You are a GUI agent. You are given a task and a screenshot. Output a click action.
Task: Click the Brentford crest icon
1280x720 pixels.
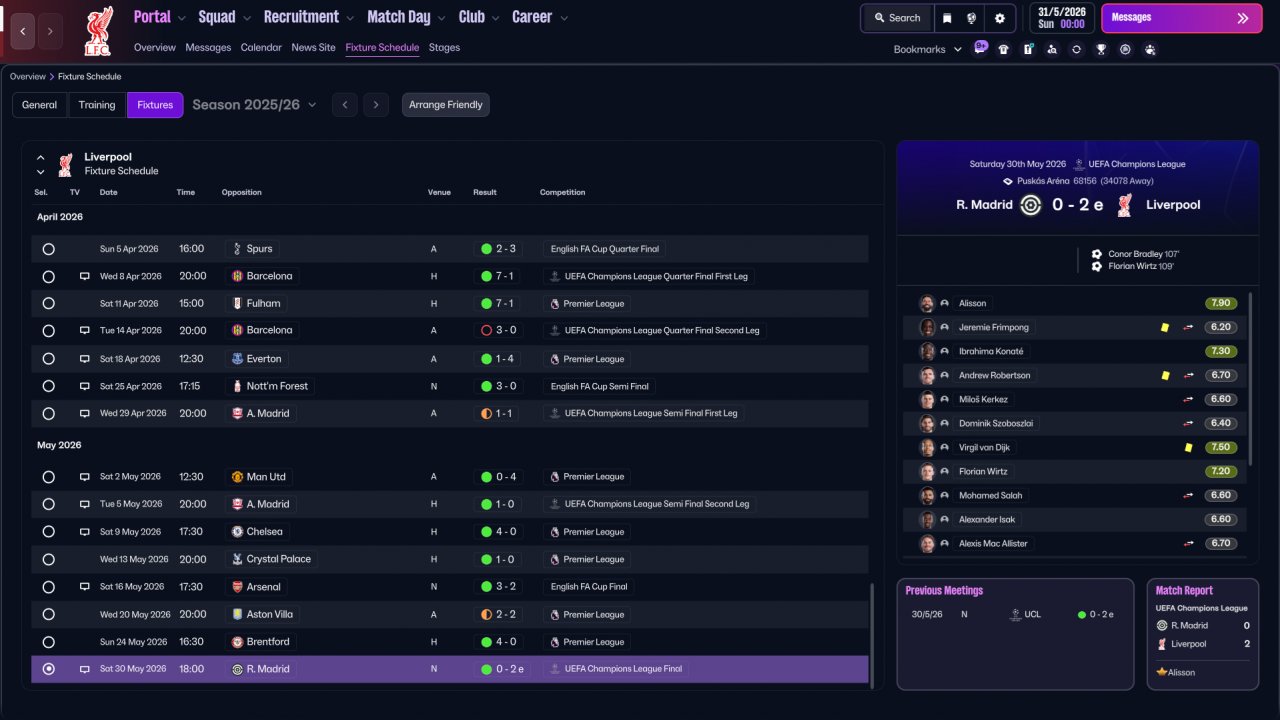click(x=237, y=642)
